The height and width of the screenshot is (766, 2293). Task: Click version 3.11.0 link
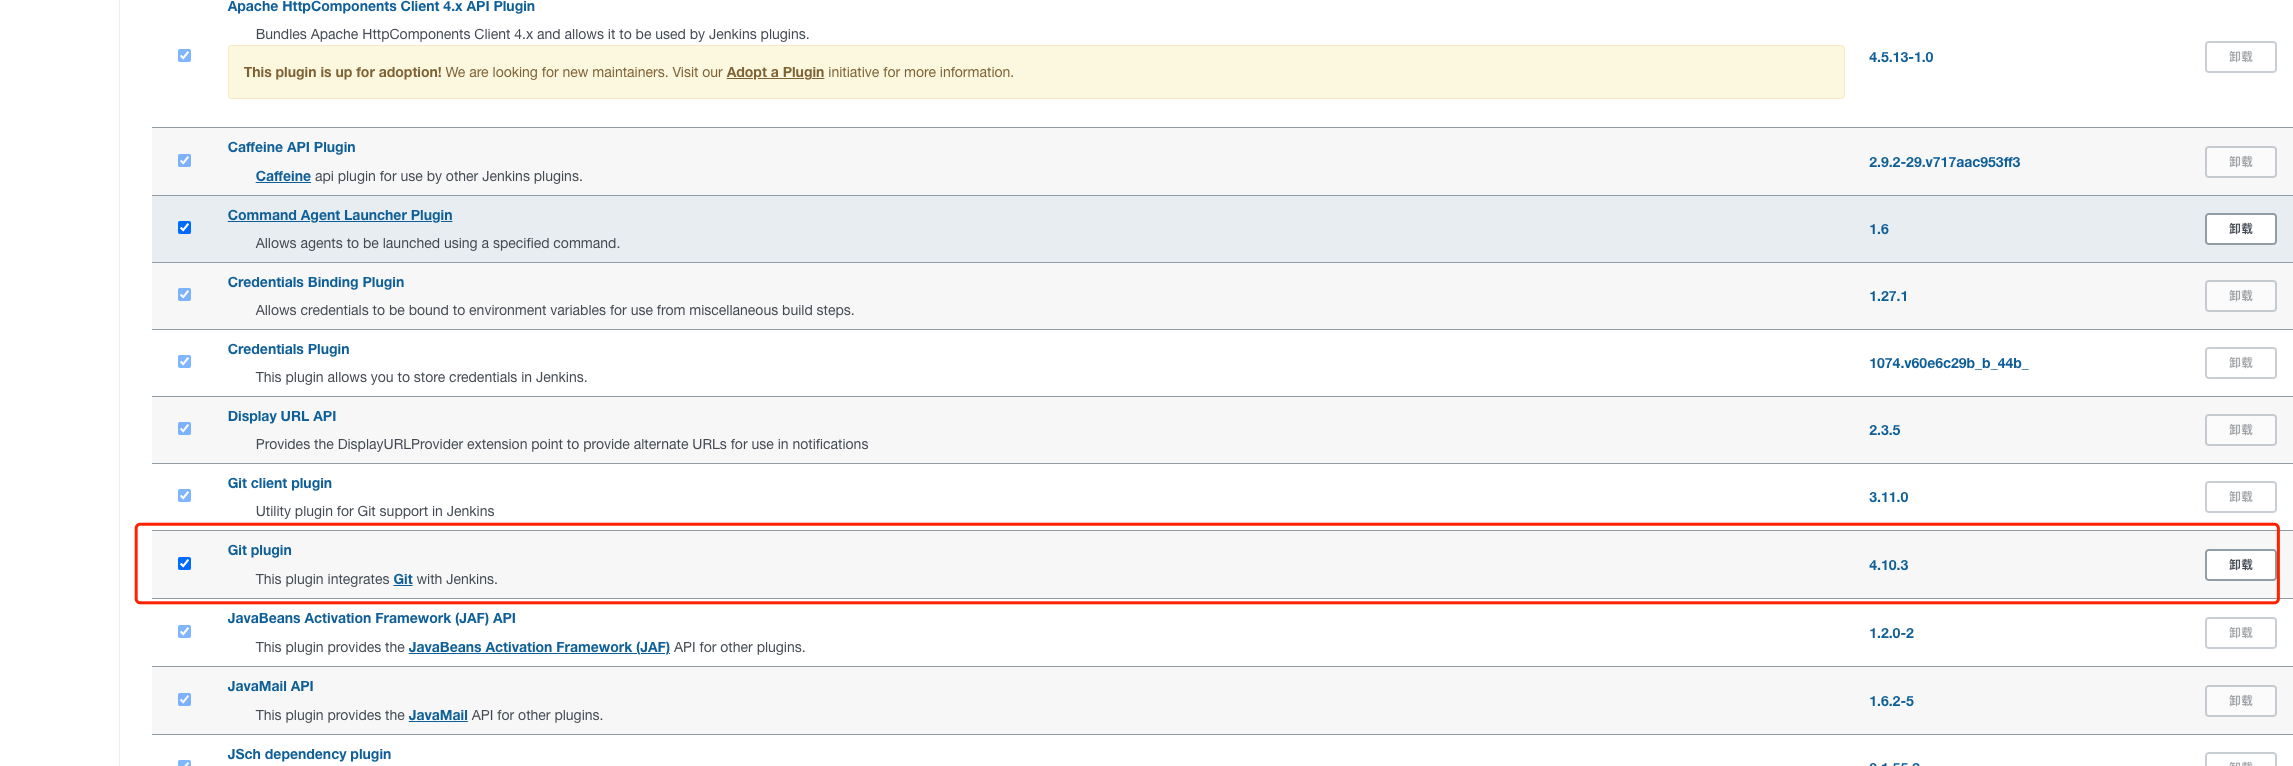[1889, 497]
